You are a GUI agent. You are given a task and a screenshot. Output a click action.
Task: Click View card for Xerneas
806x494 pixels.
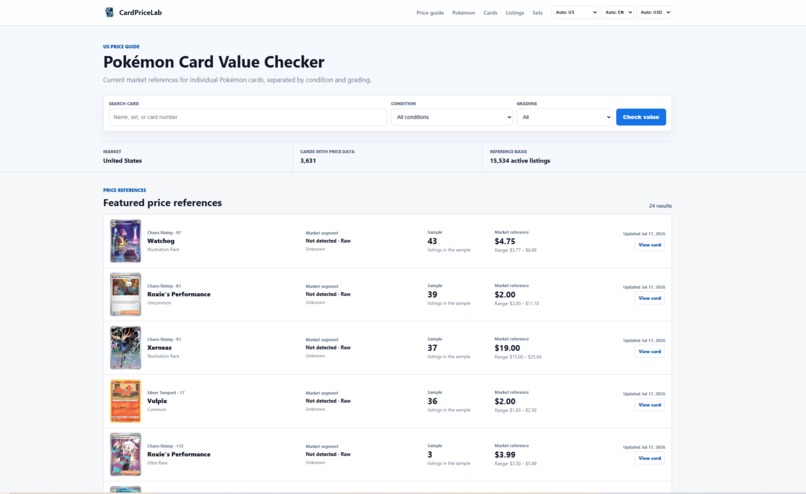tap(649, 352)
